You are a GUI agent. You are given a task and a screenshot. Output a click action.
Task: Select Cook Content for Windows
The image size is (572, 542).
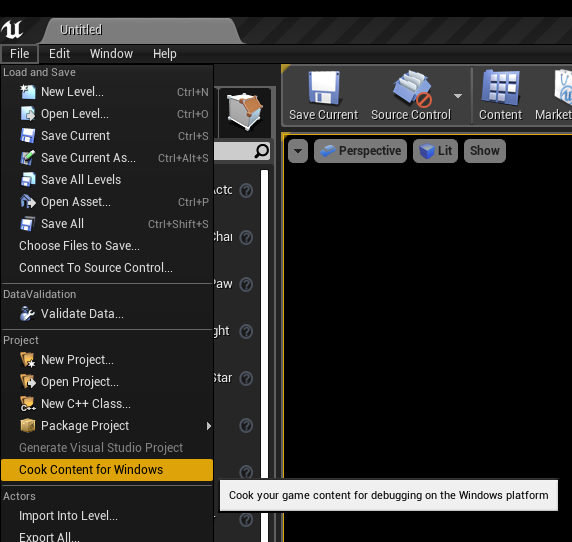(107, 470)
